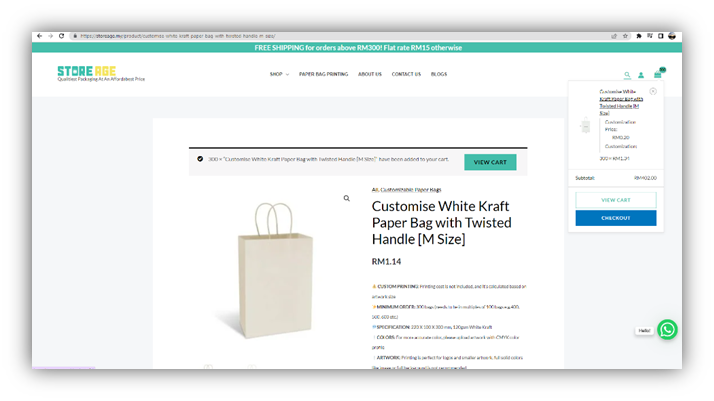
Task: Open the browser side panel icon
Action: pos(661,36)
